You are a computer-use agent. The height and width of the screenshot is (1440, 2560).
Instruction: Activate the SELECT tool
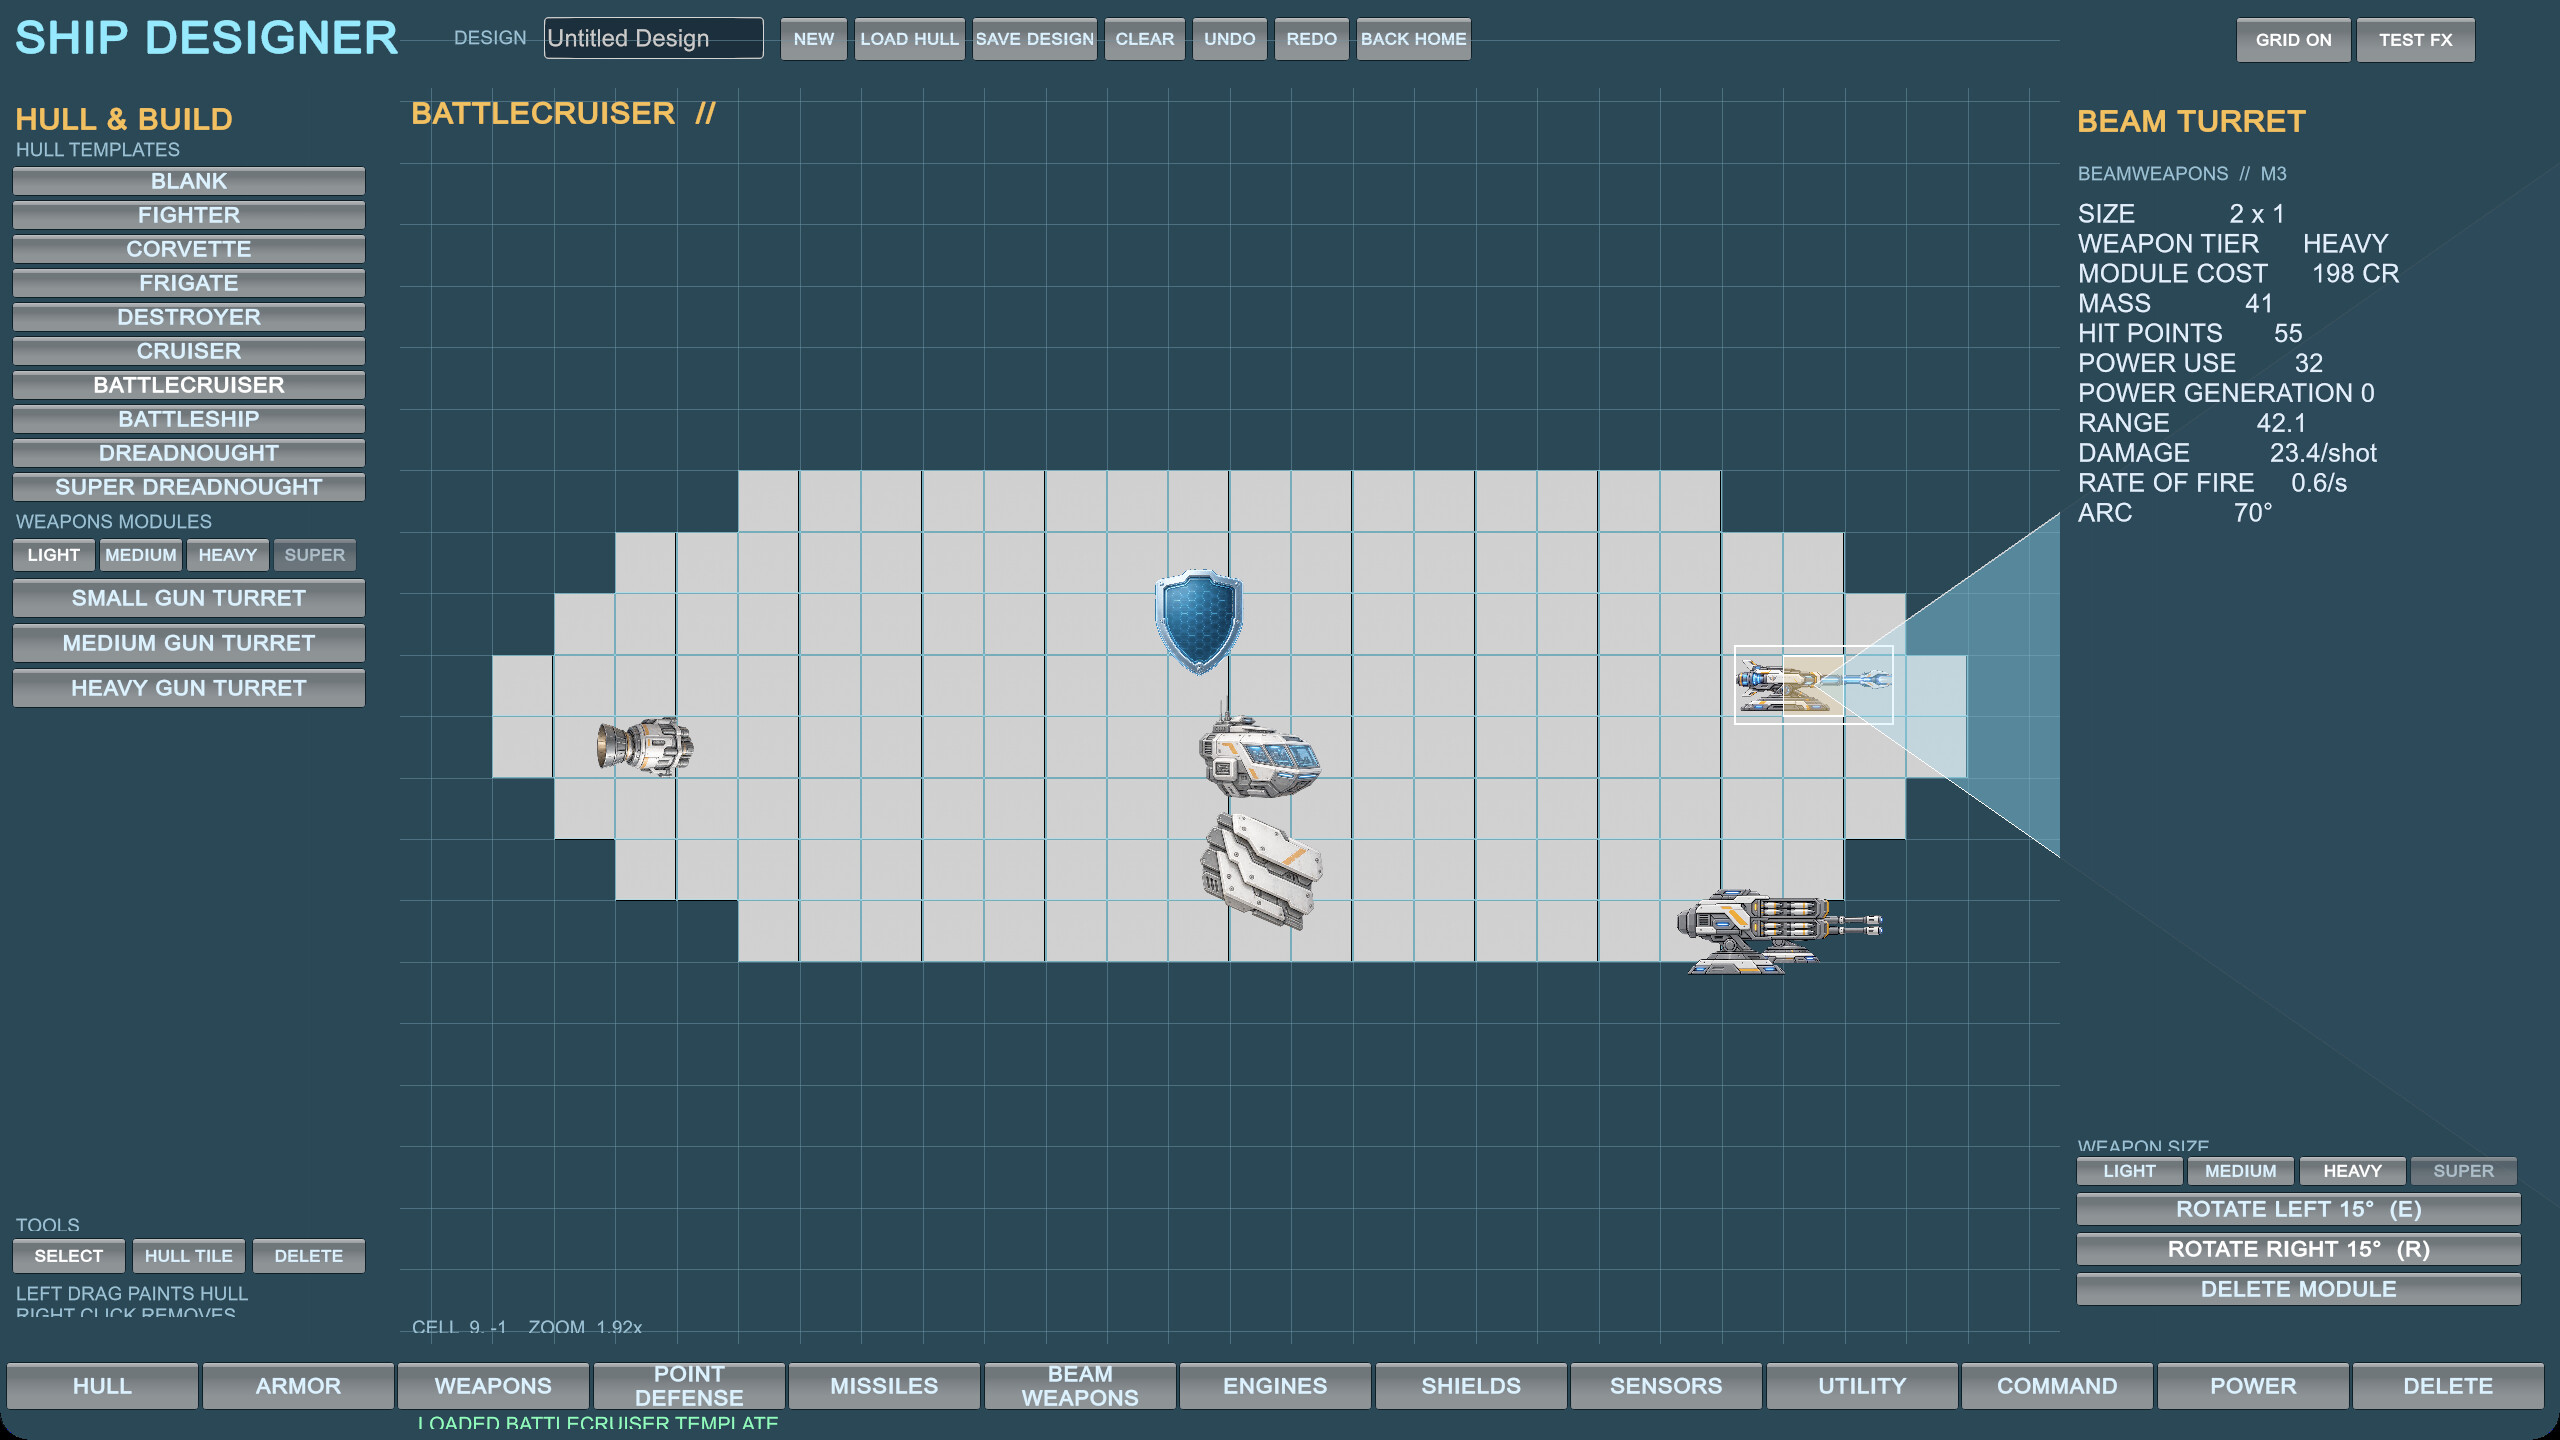[x=69, y=1256]
